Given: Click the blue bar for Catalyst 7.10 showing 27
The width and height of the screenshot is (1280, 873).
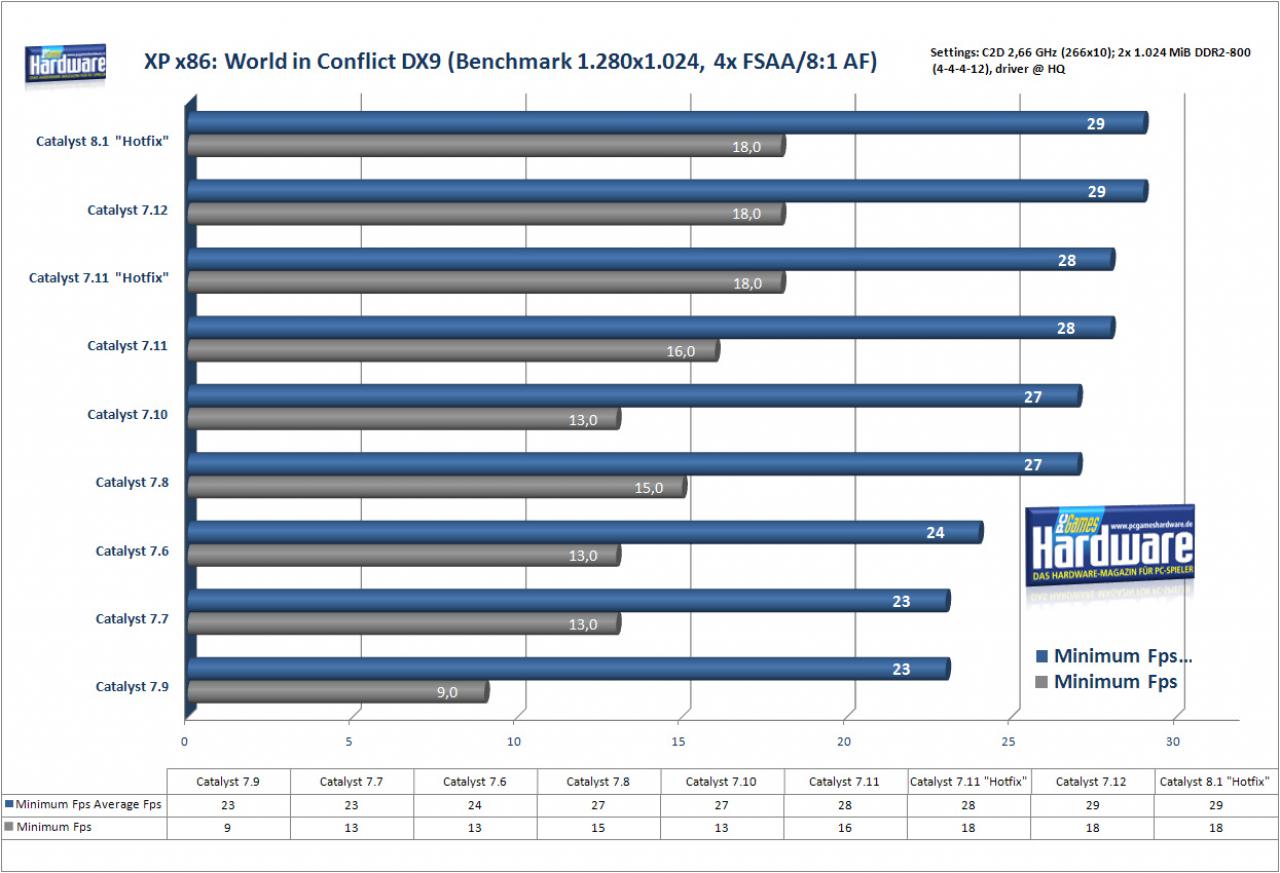Looking at the screenshot, I should coord(634,396).
